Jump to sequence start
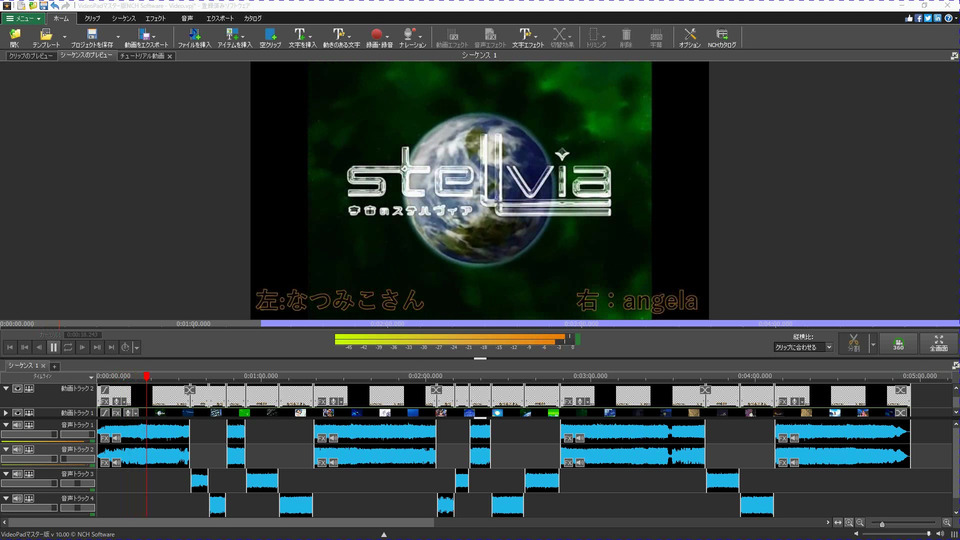960x540 pixels. (x=10, y=347)
